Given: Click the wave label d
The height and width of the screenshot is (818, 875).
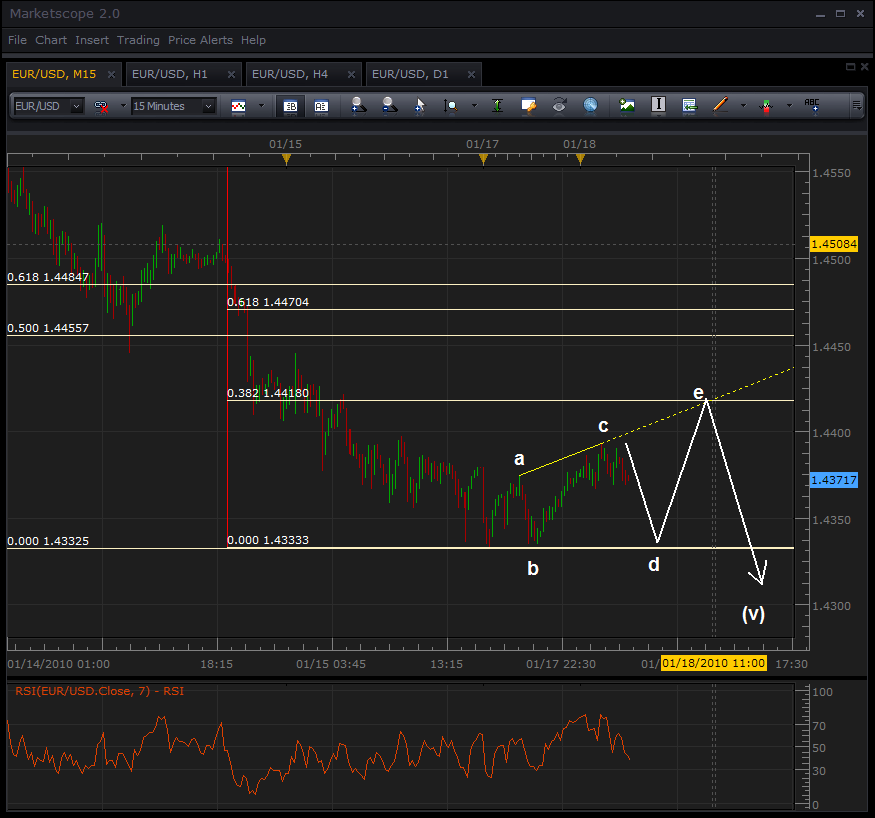Looking at the screenshot, I should (654, 565).
